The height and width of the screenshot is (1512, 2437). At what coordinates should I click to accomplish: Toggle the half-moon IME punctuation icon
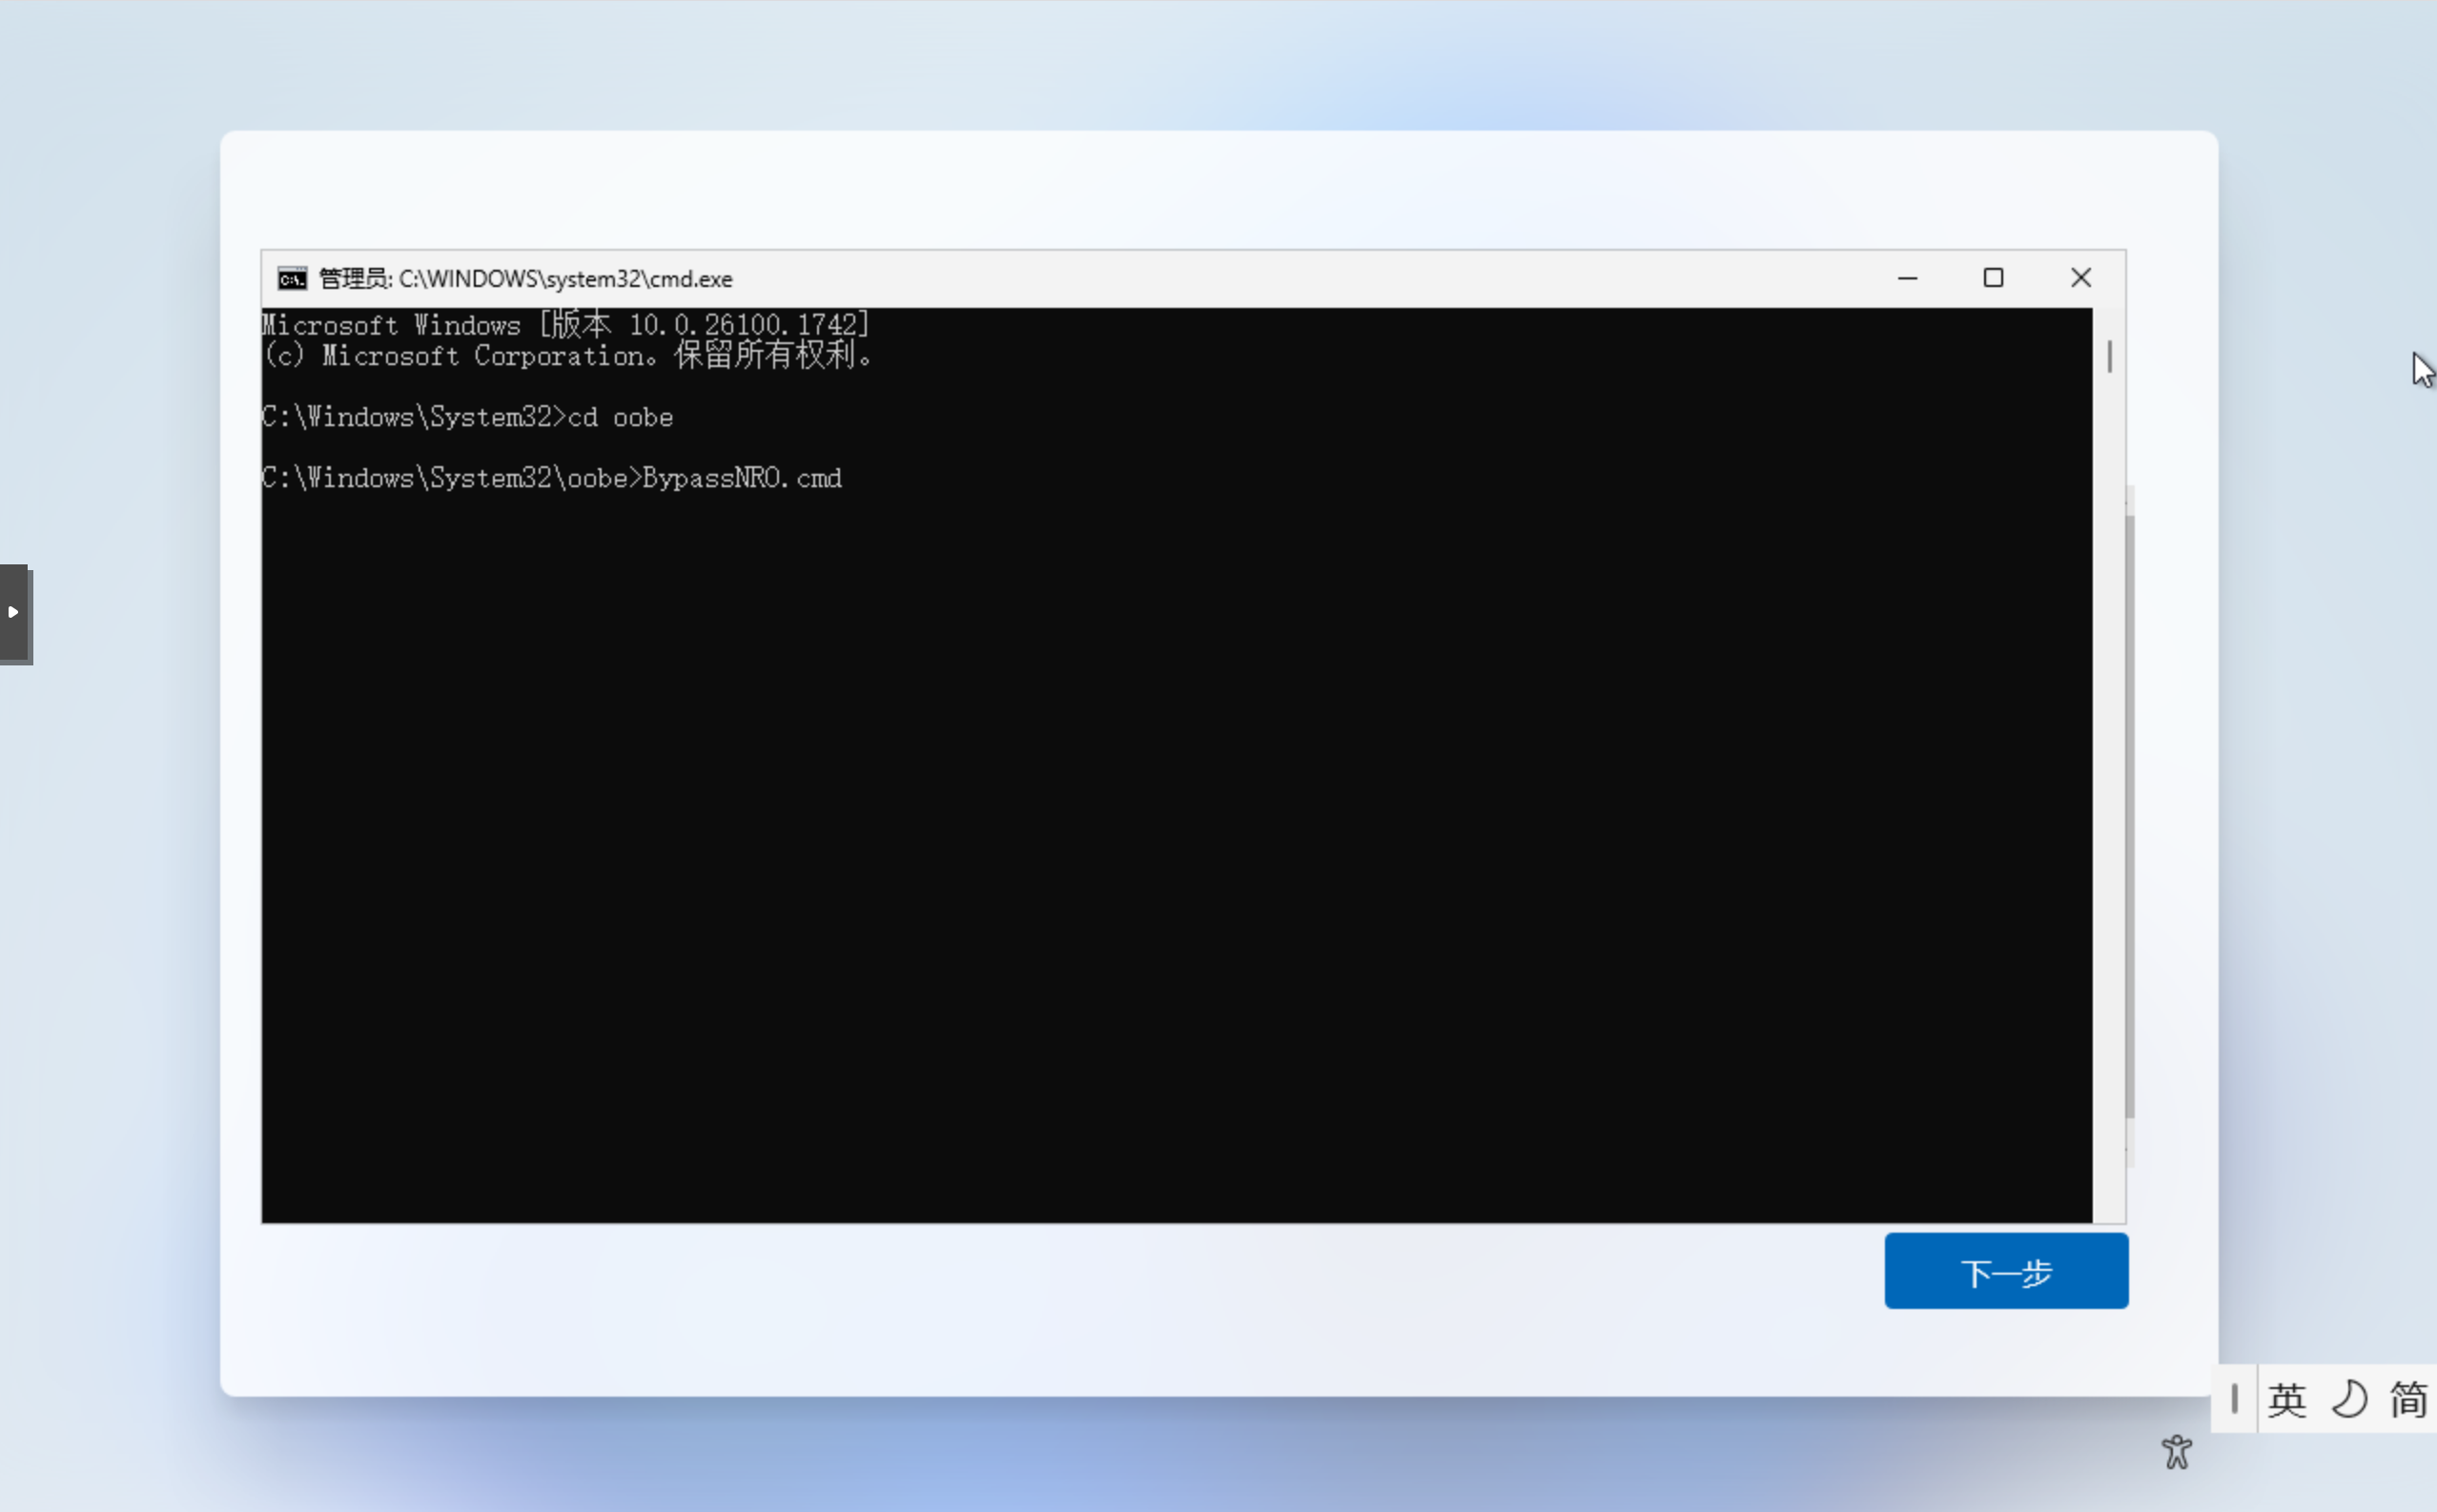(x=2348, y=1399)
